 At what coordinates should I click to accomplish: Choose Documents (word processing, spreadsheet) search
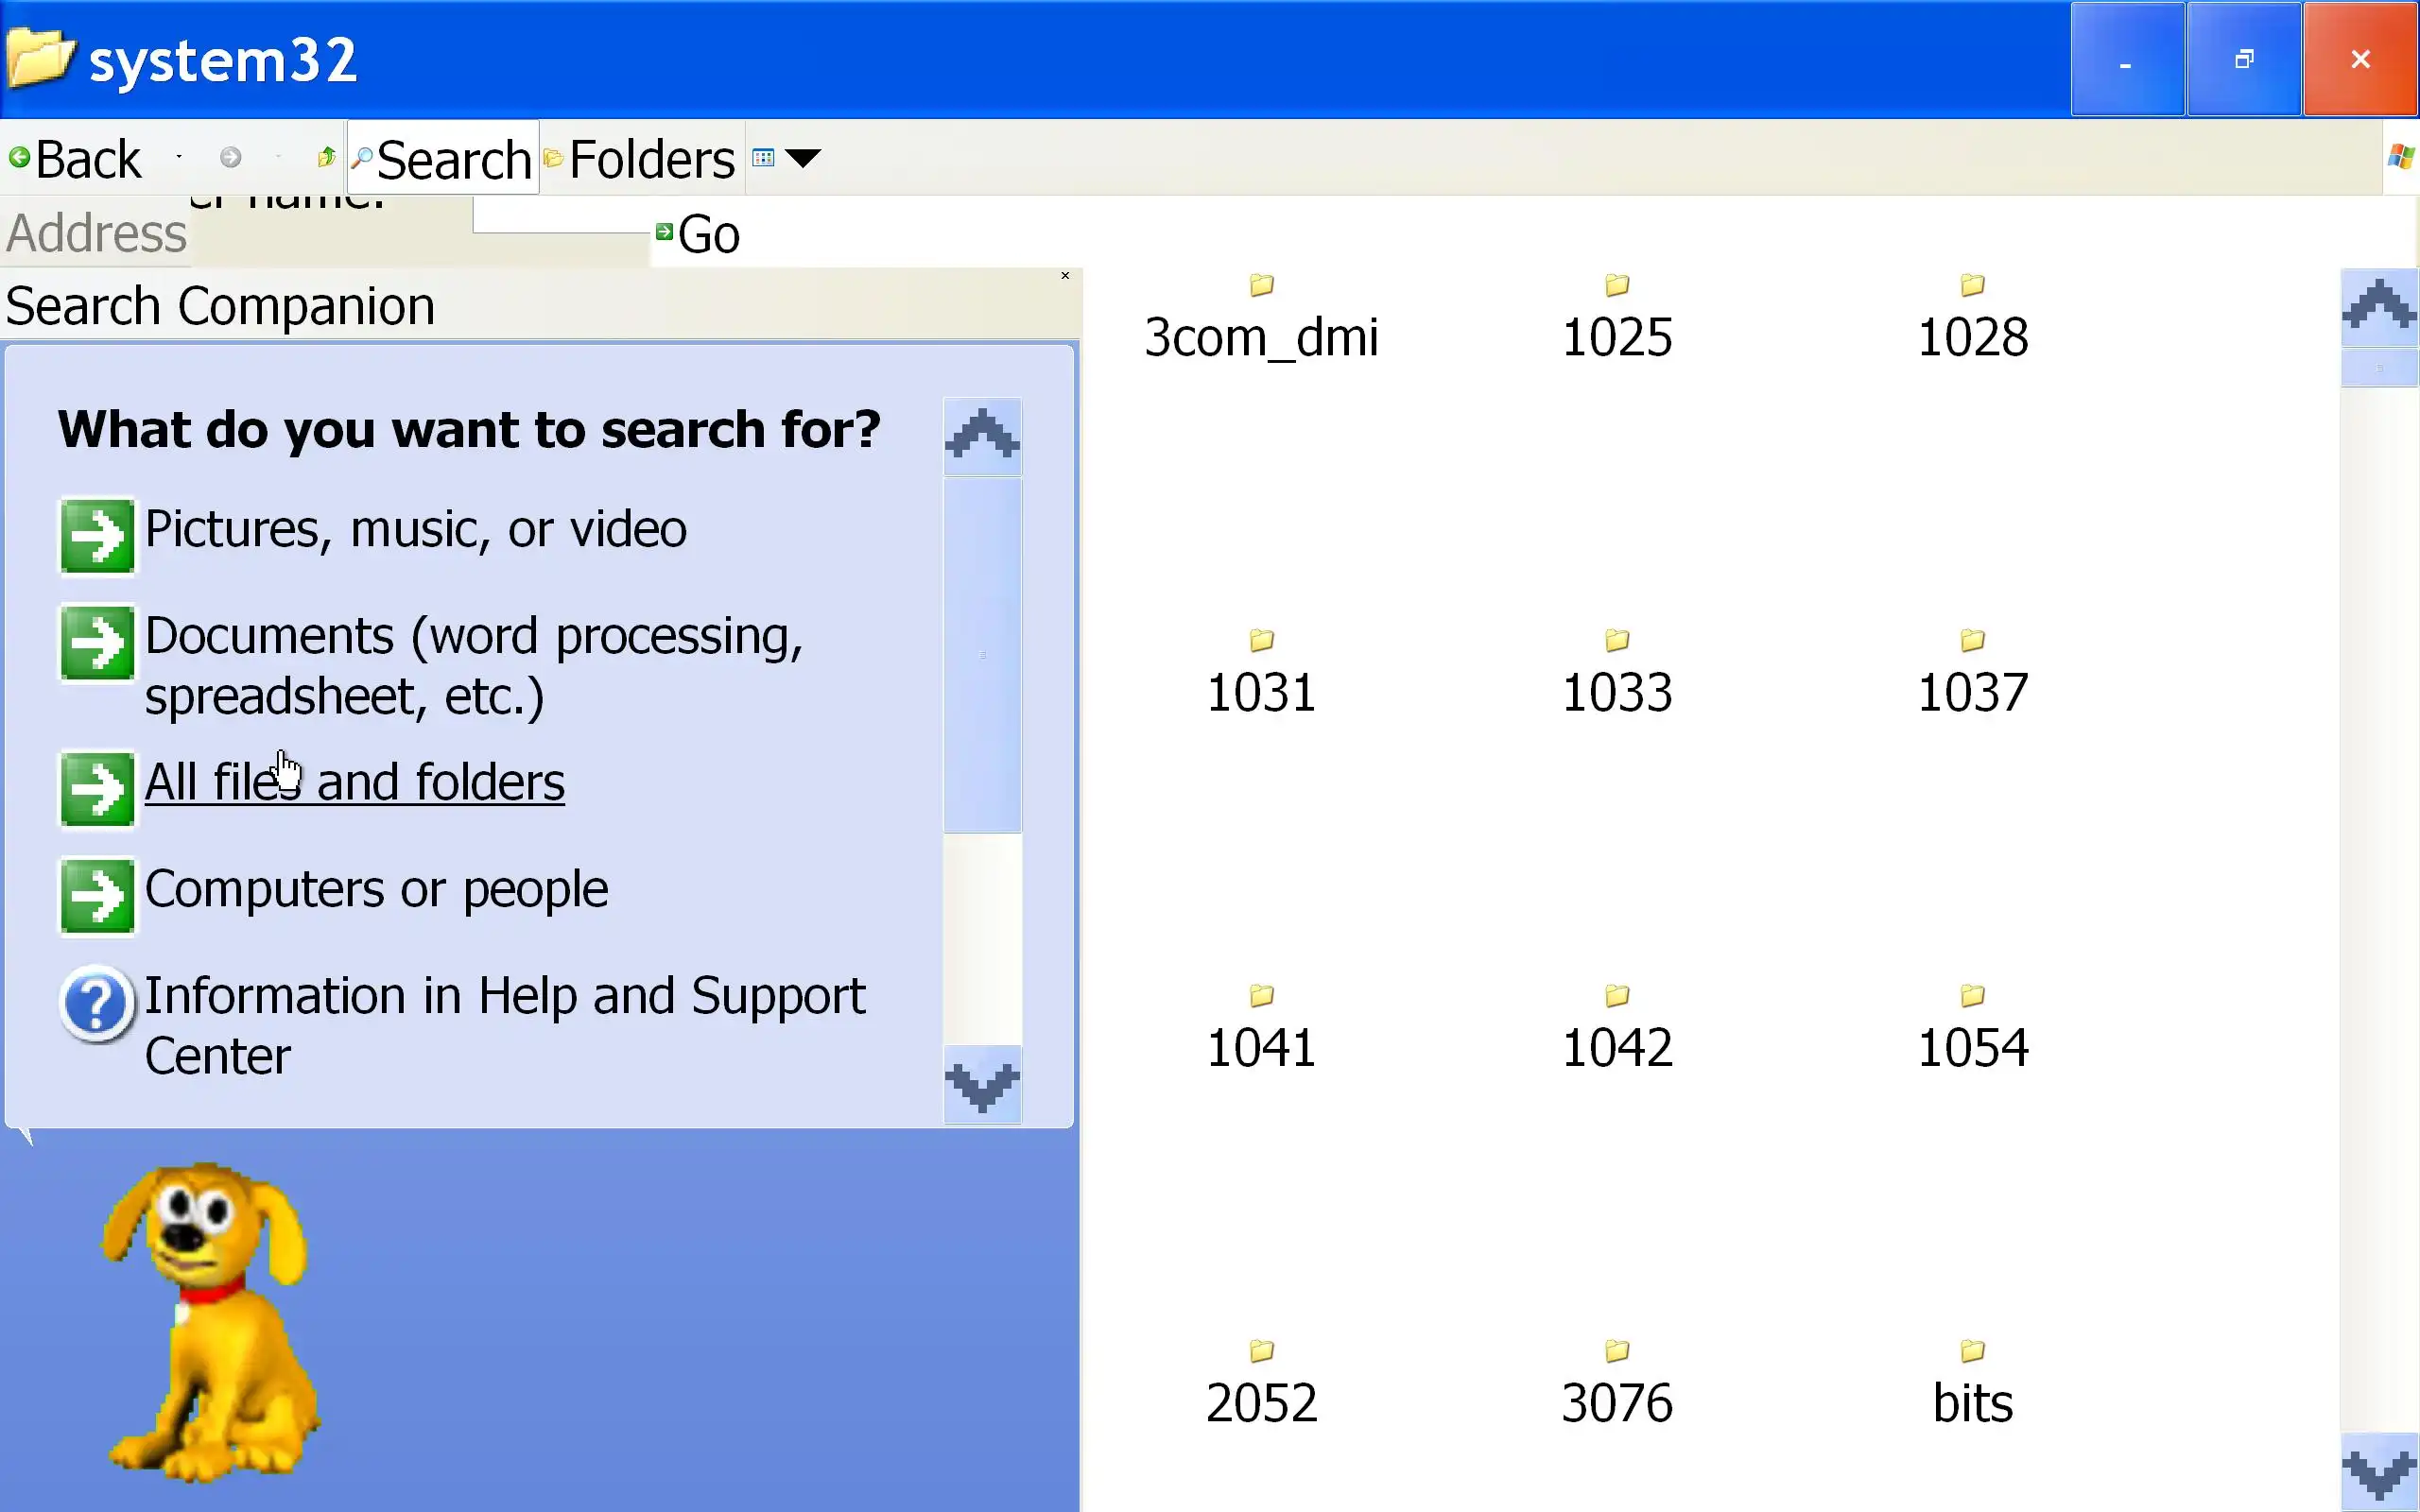tap(473, 665)
